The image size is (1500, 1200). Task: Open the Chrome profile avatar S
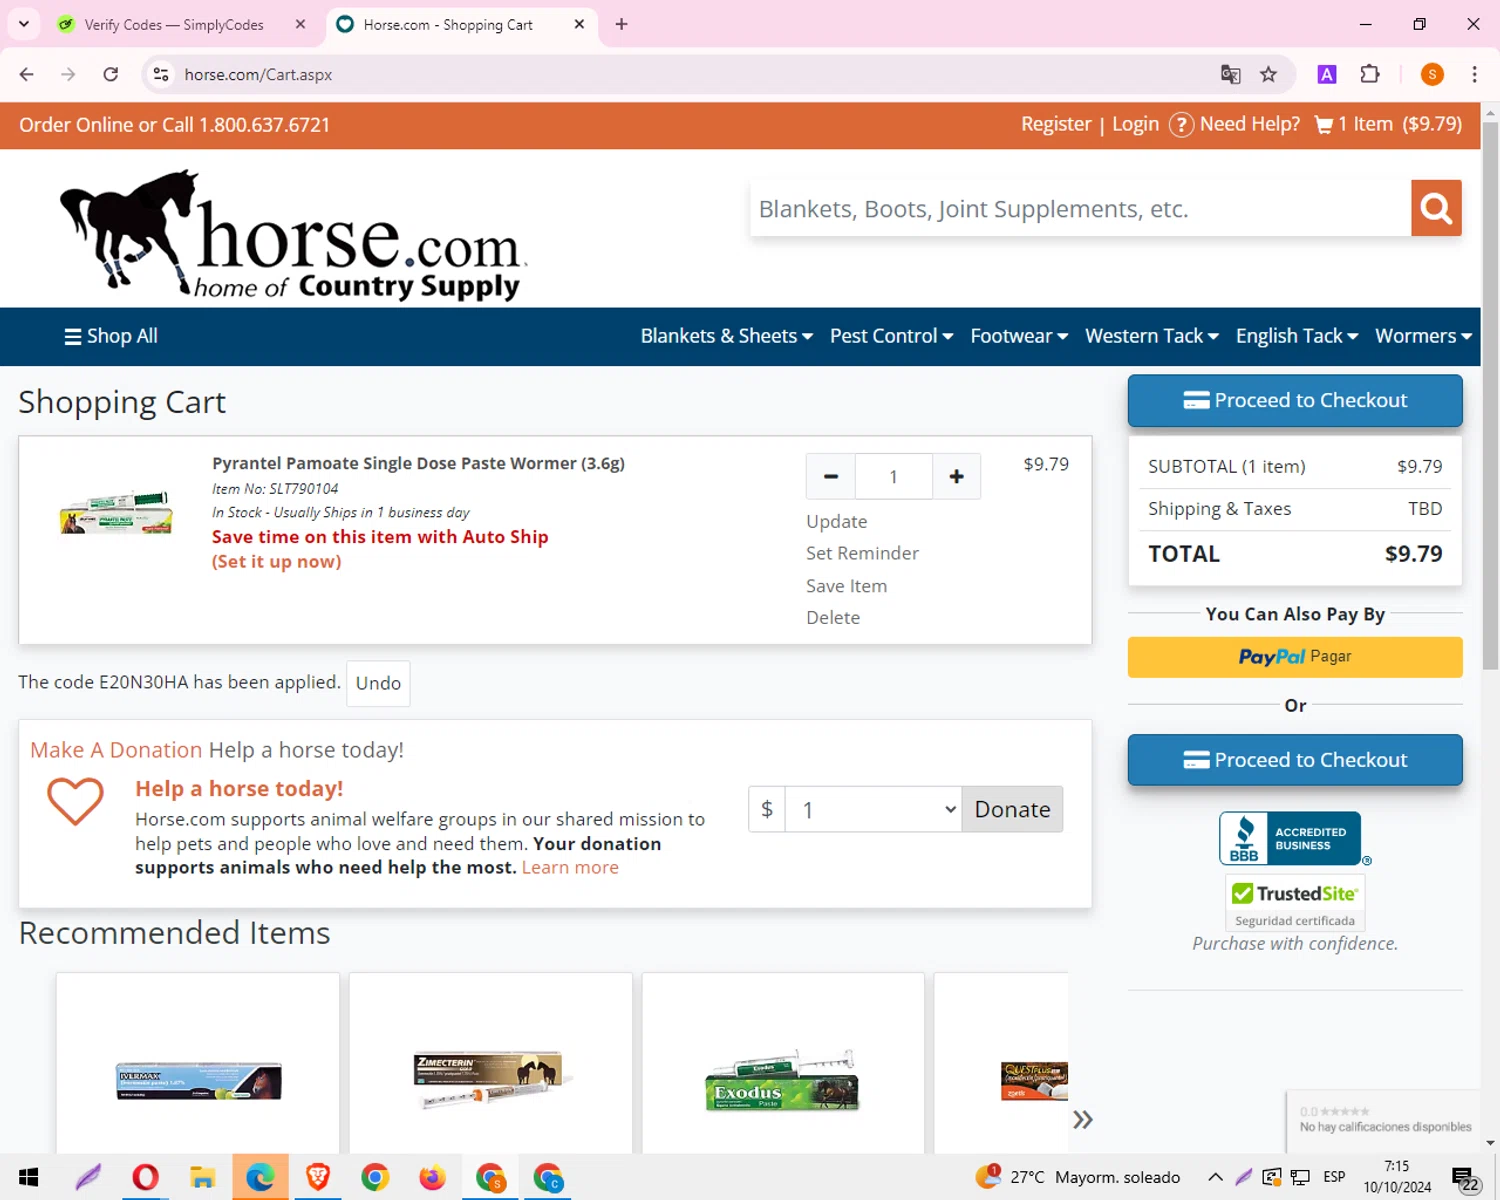click(1432, 74)
